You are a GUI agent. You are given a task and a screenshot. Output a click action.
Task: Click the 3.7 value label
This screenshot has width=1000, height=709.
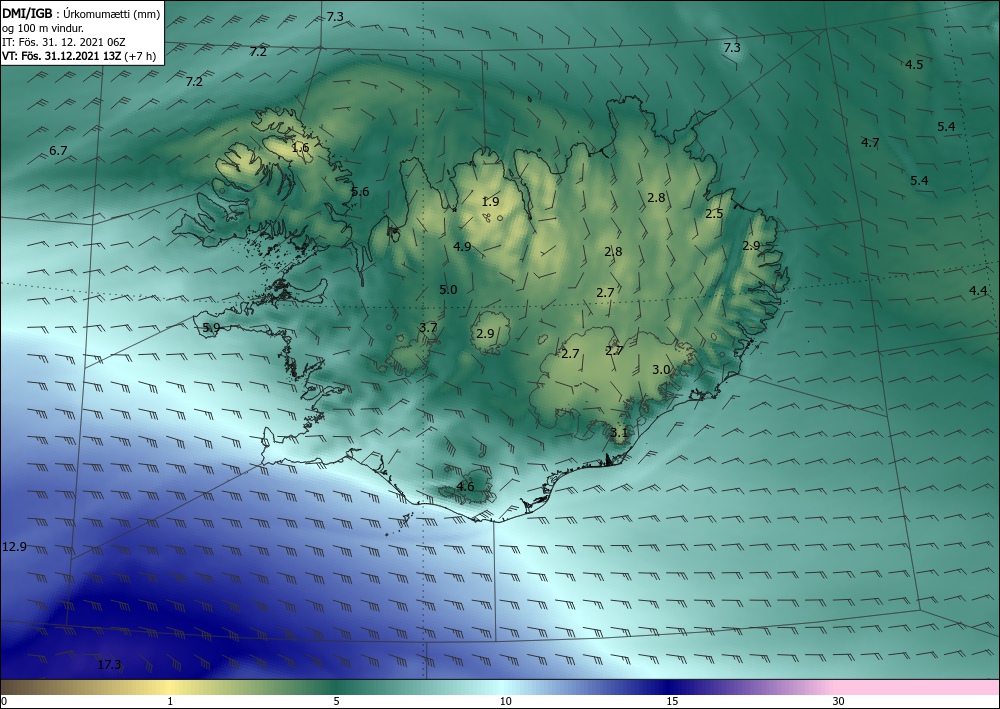click(x=429, y=328)
